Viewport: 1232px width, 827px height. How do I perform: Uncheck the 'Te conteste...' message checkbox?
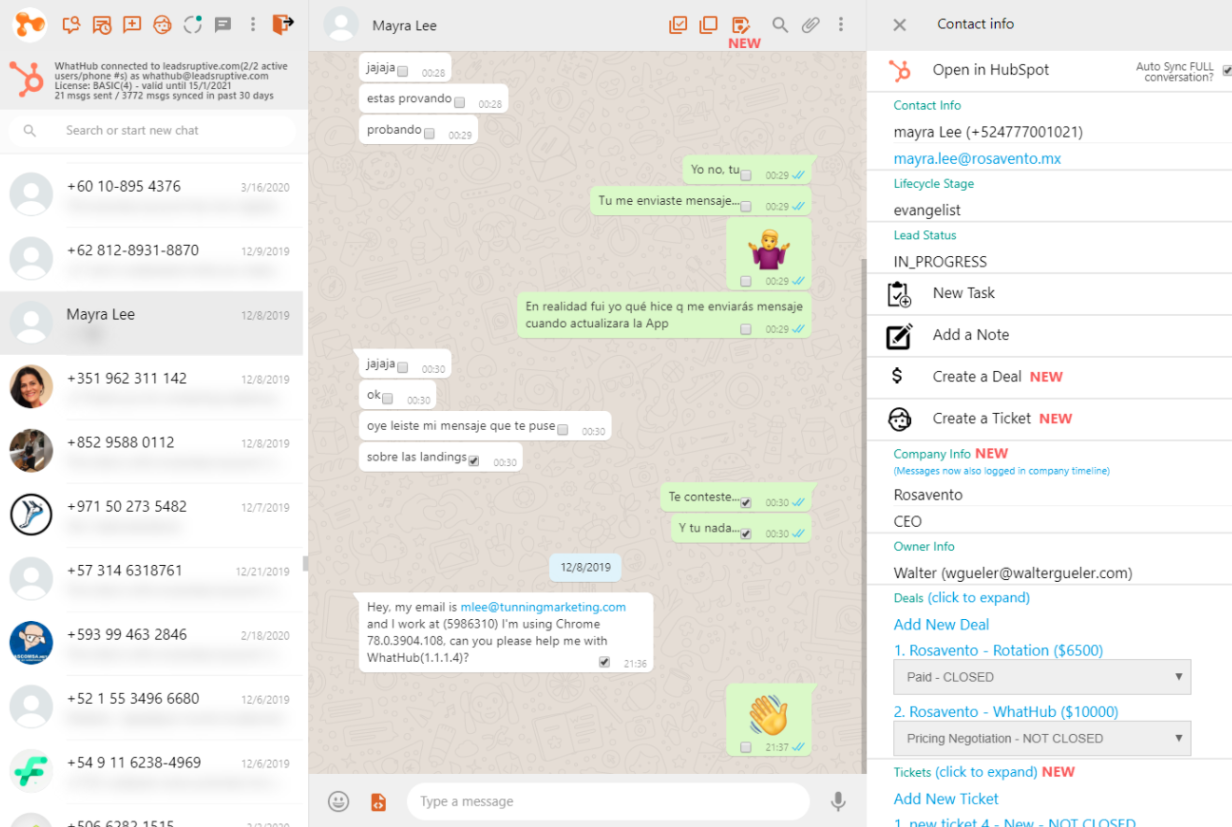746,502
